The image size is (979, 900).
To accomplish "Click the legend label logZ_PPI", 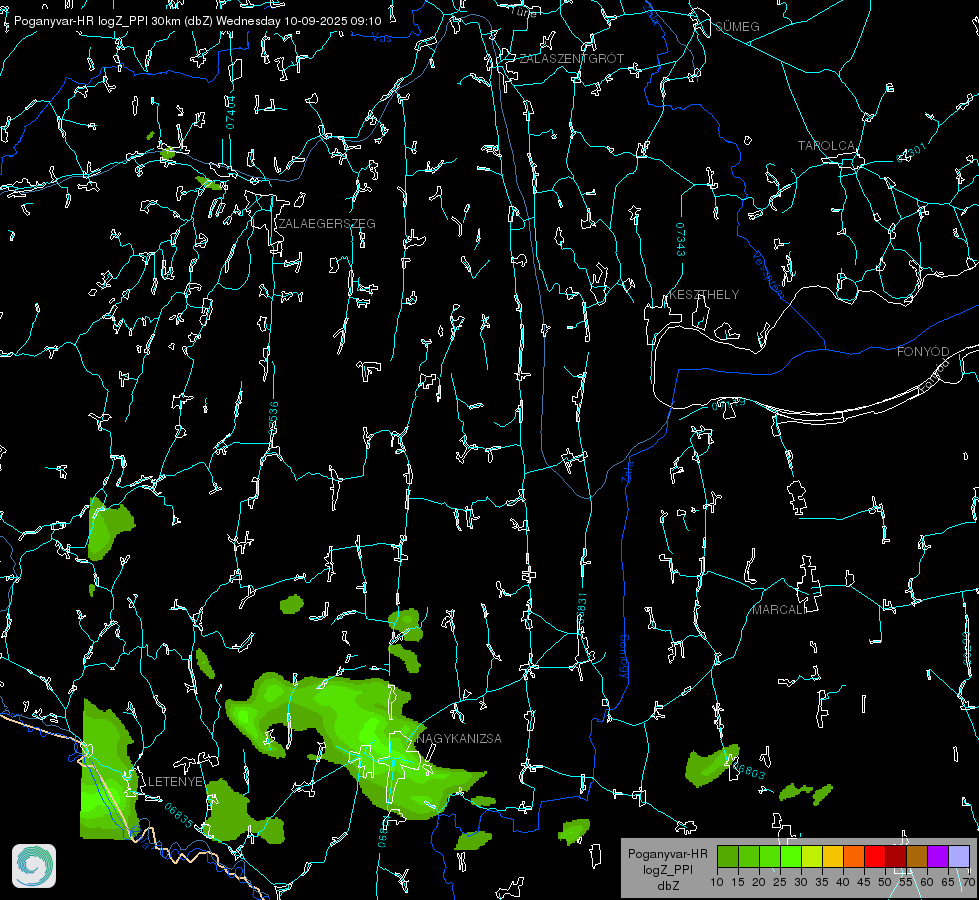I will click(x=667, y=869).
